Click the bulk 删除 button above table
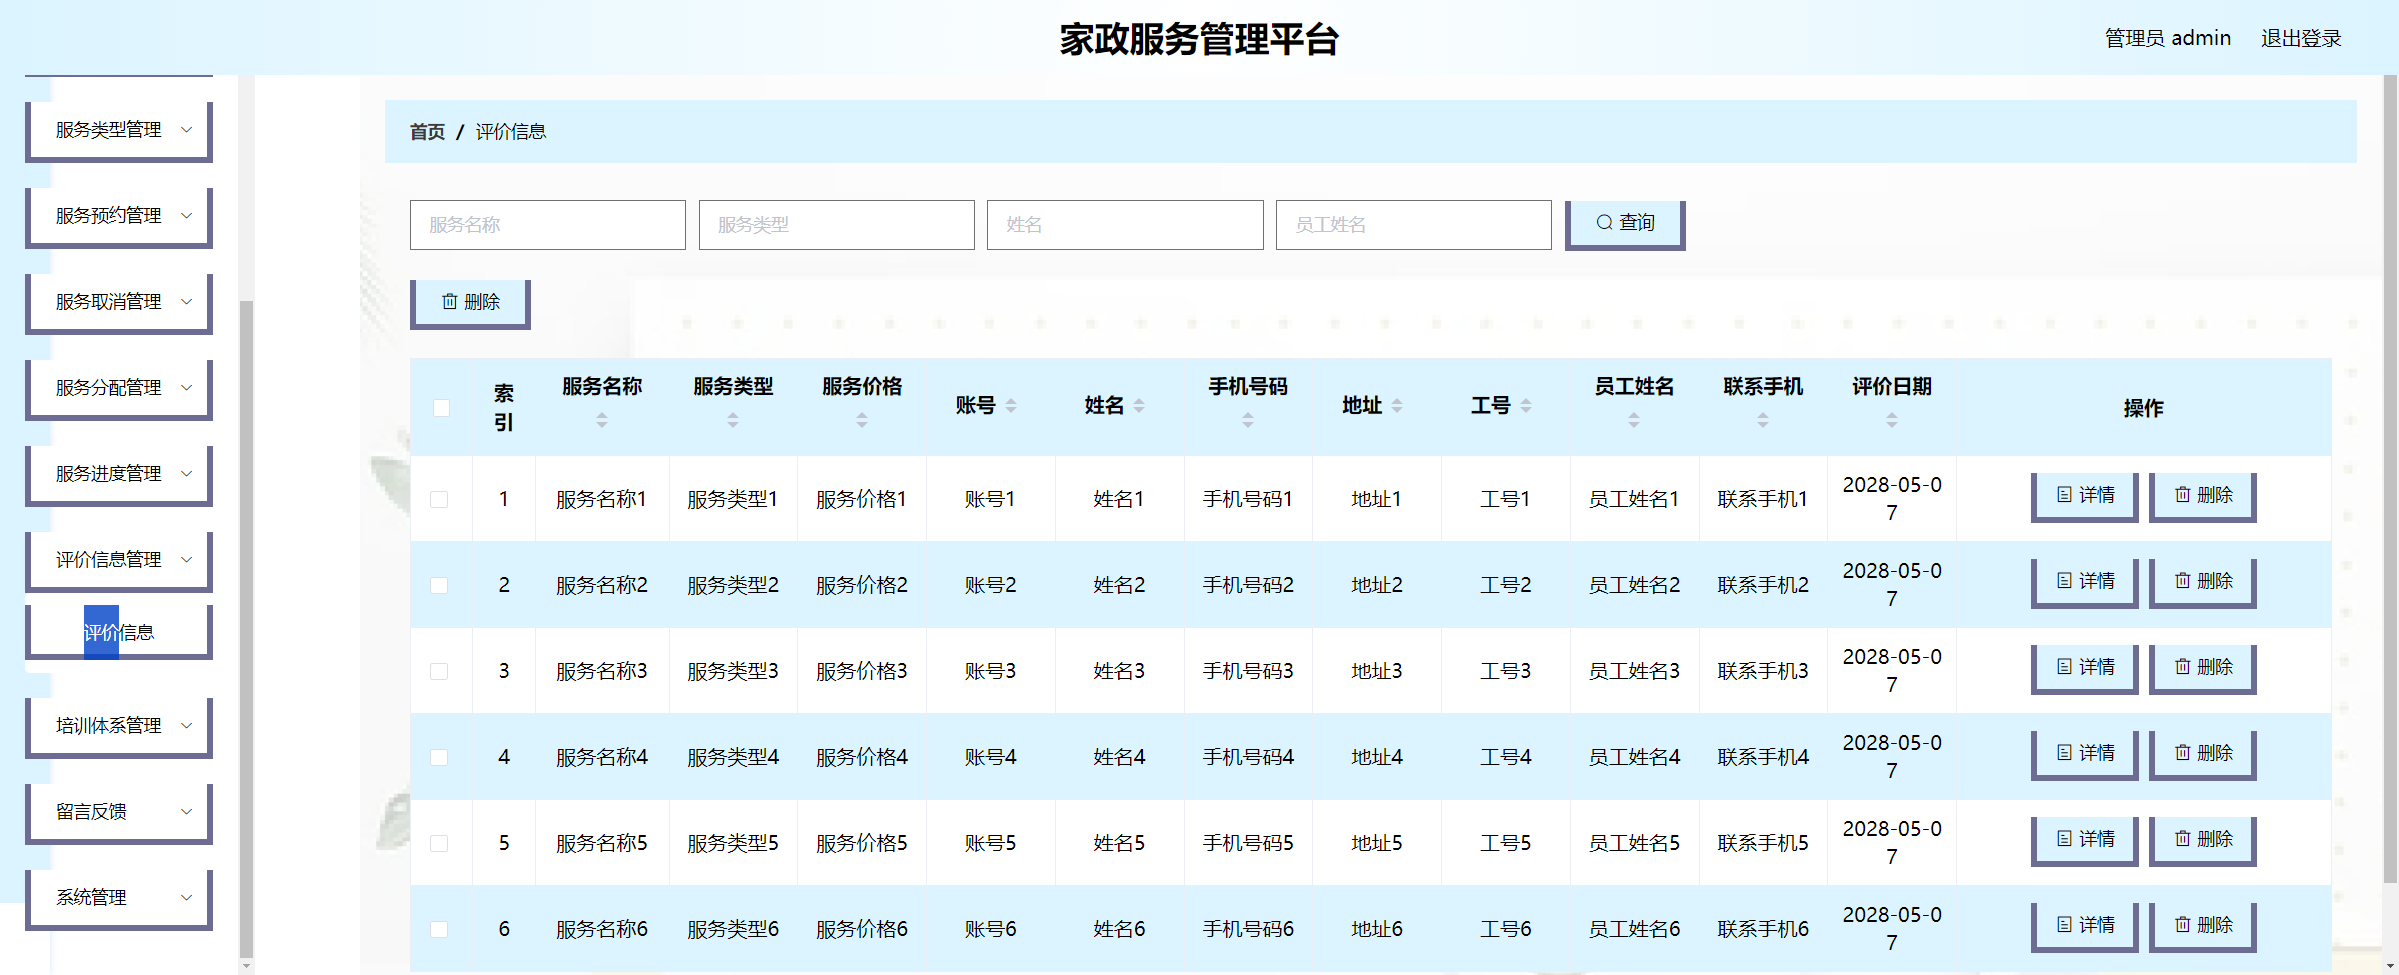The width and height of the screenshot is (2399, 975). 470,303
